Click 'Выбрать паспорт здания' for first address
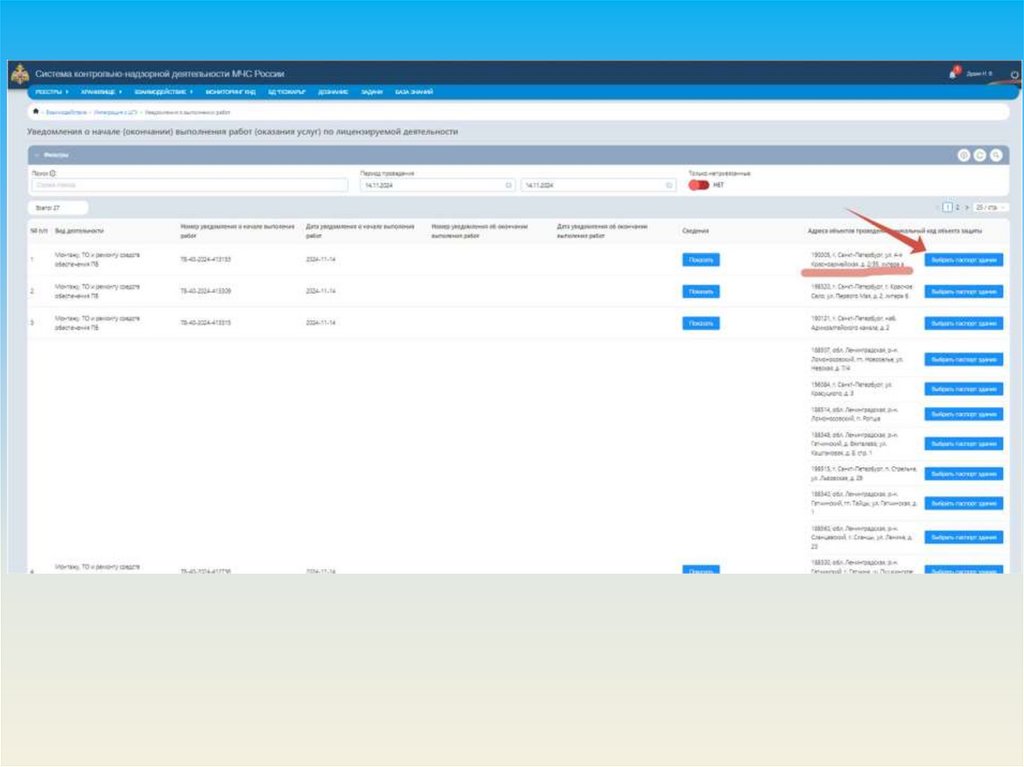This screenshot has width=1024, height=767. 963,260
